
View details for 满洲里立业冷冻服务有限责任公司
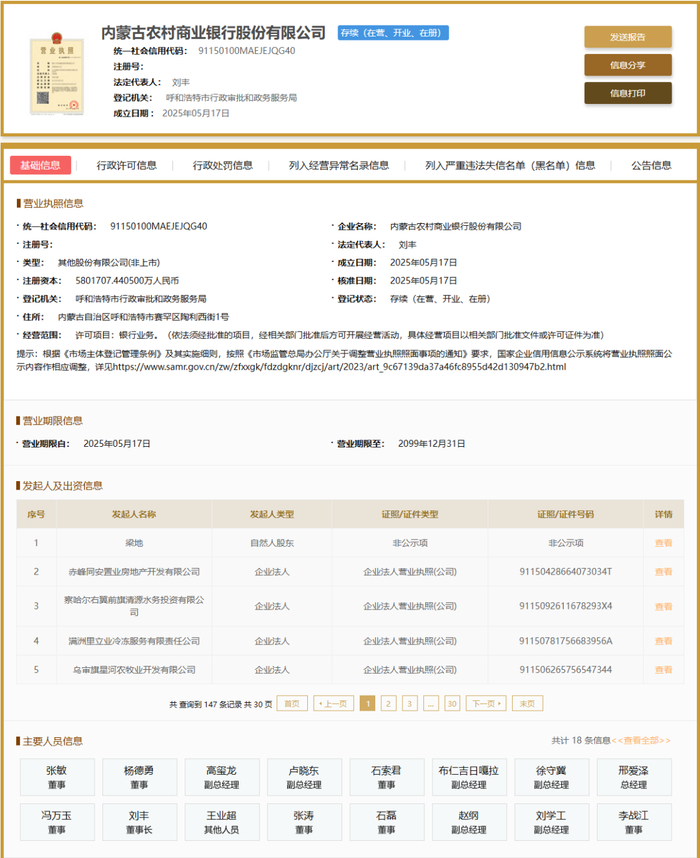click(x=663, y=641)
